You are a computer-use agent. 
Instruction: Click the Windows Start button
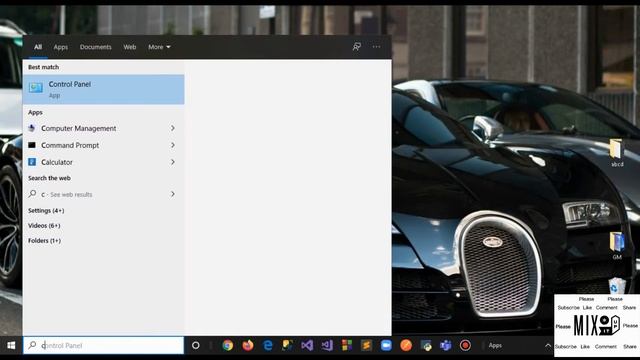[11, 345]
